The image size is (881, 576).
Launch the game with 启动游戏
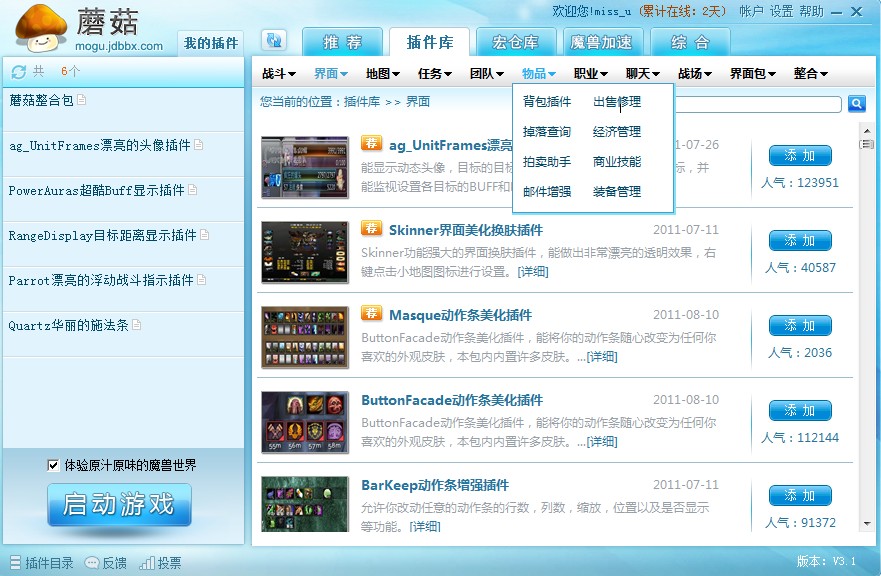pos(119,505)
